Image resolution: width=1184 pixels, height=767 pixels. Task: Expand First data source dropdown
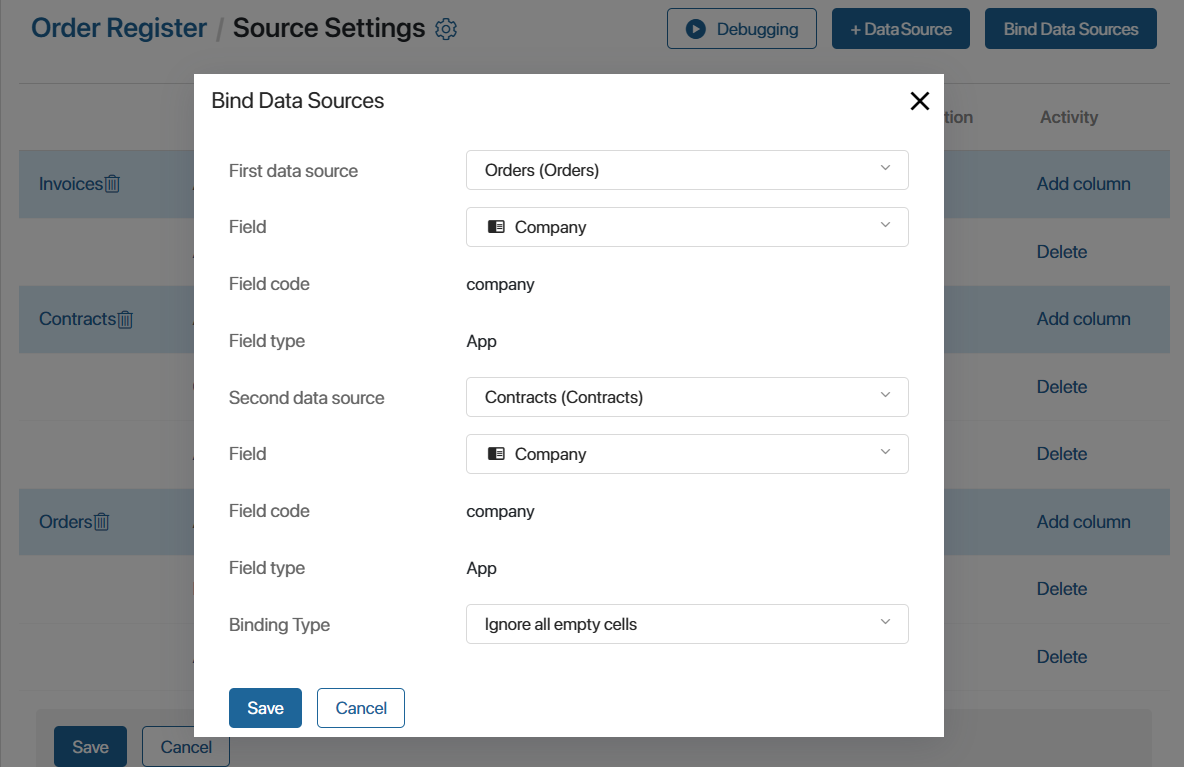(x=687, y=170)
